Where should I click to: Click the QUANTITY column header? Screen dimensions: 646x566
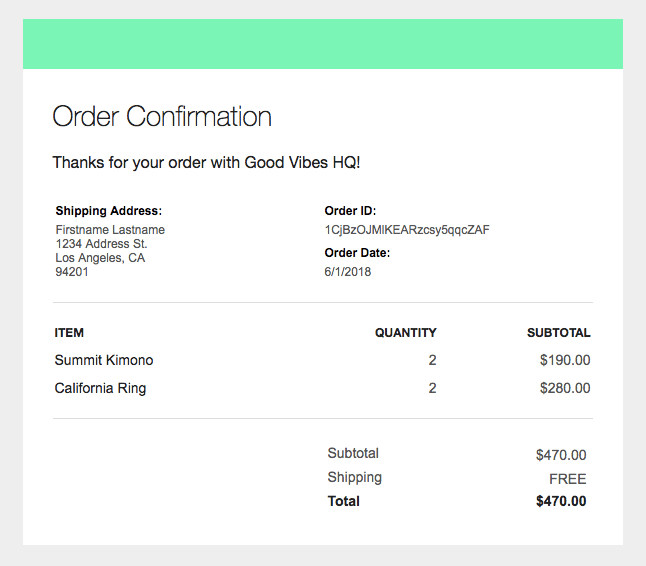tap(405, 333)
